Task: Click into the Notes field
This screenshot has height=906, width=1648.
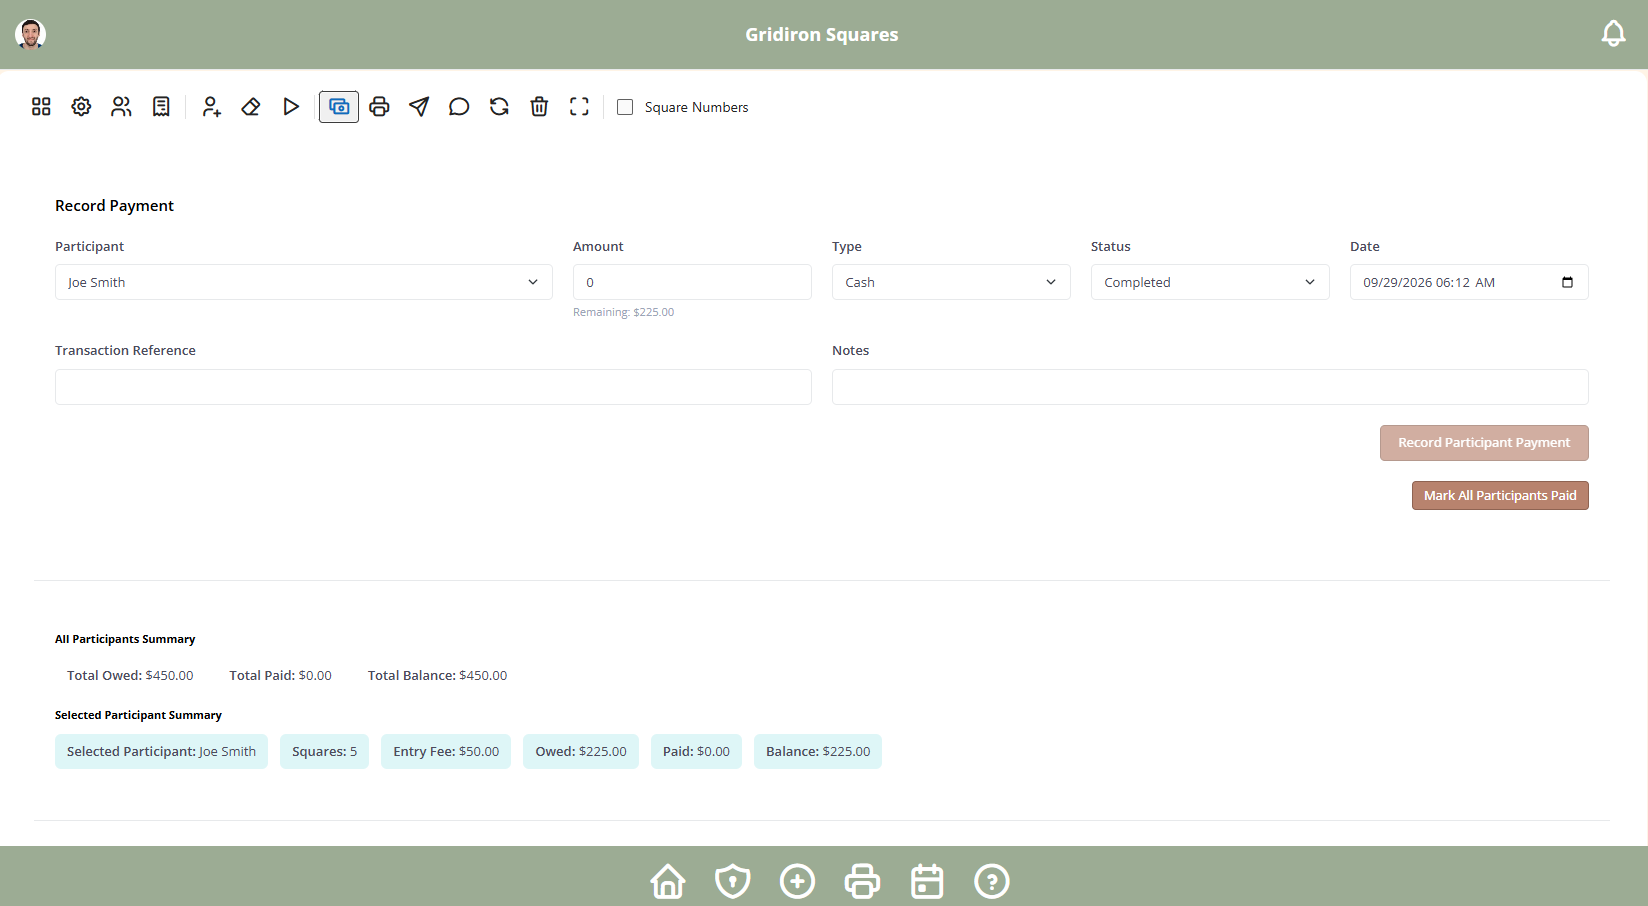Action: [x=1210, y=387]
